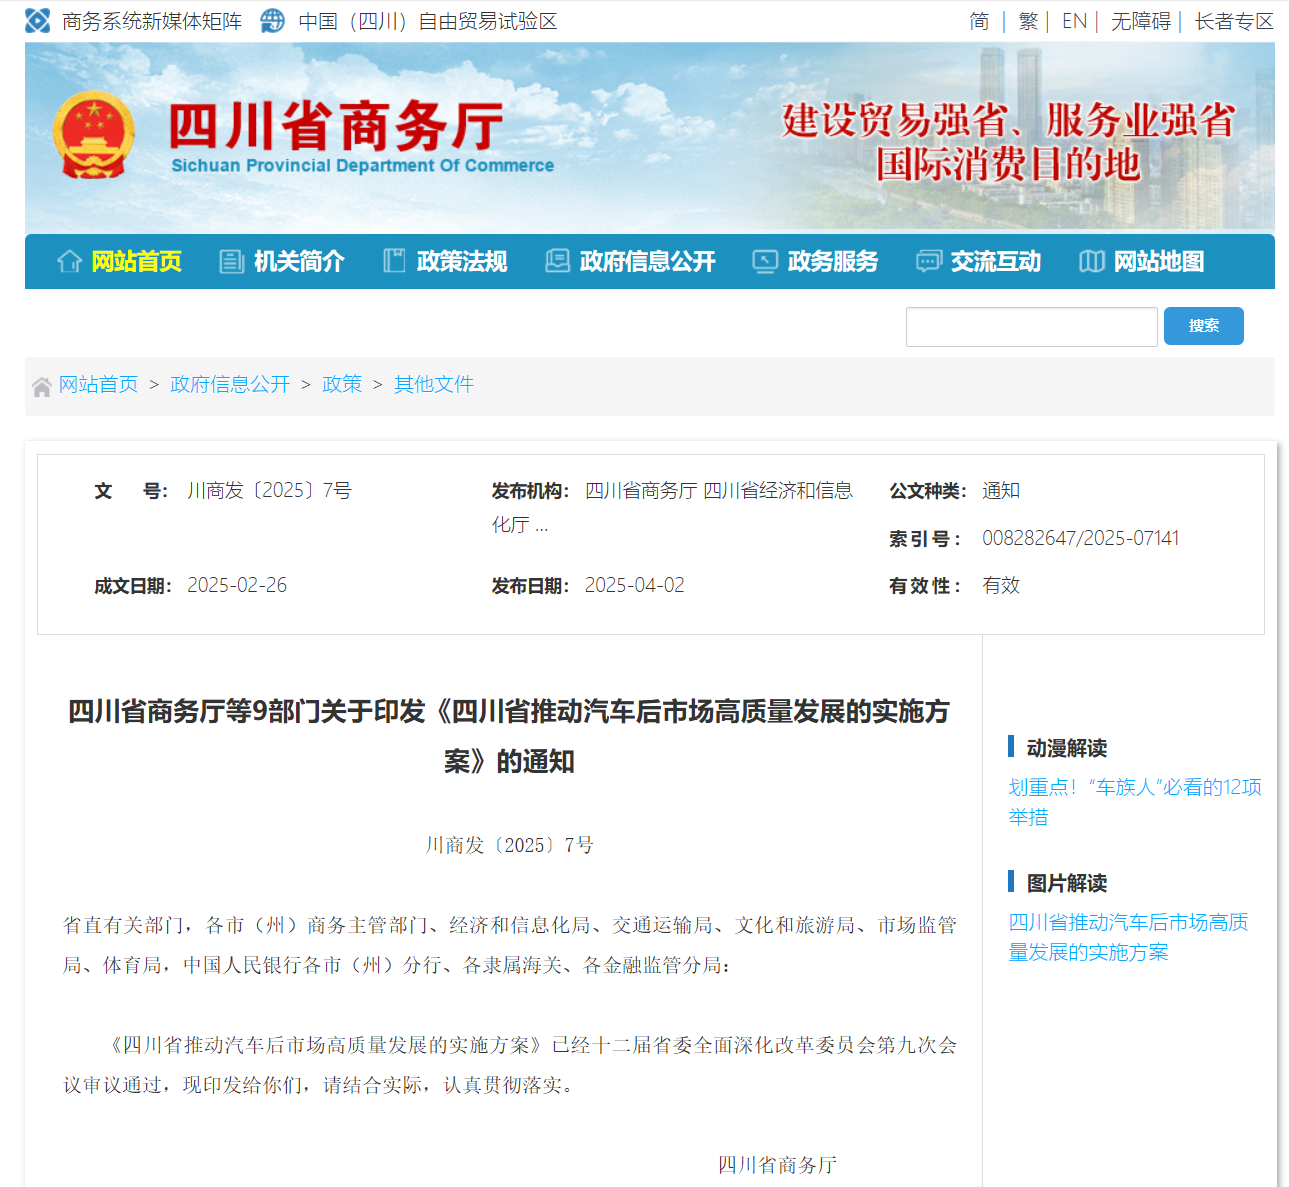Image resolution: width=1289 pixels, height=1187 pixels.
Task: Switch to simplified Chinese with 简
Action: 979,21
